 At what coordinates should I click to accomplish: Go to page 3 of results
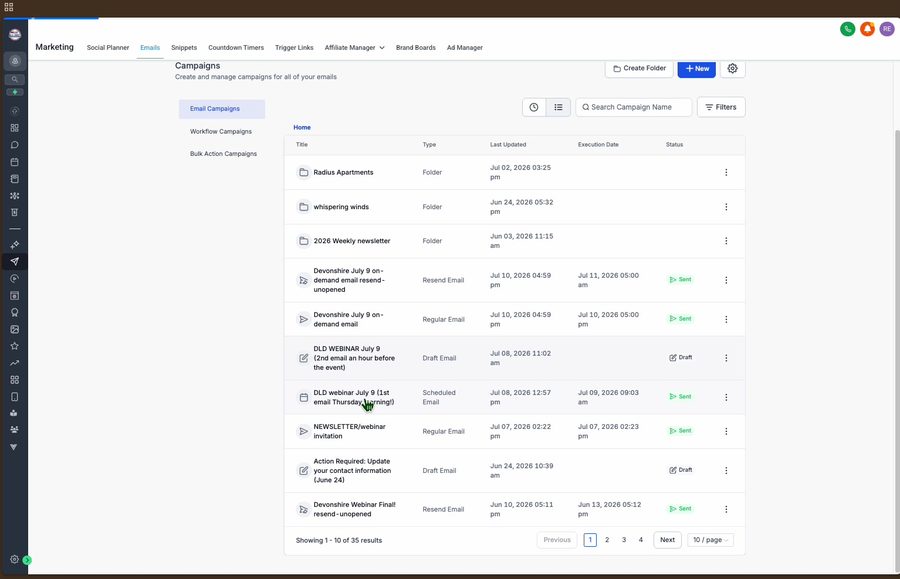(624, 540)
